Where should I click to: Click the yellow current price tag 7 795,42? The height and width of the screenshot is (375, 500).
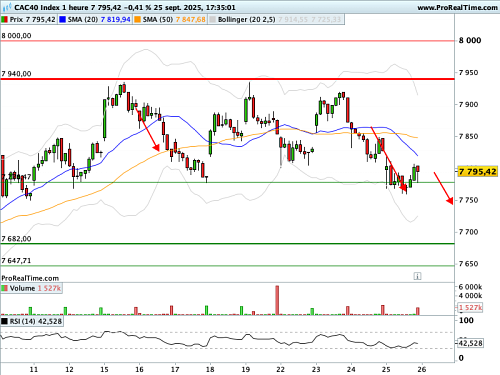[x=477, y=172]
